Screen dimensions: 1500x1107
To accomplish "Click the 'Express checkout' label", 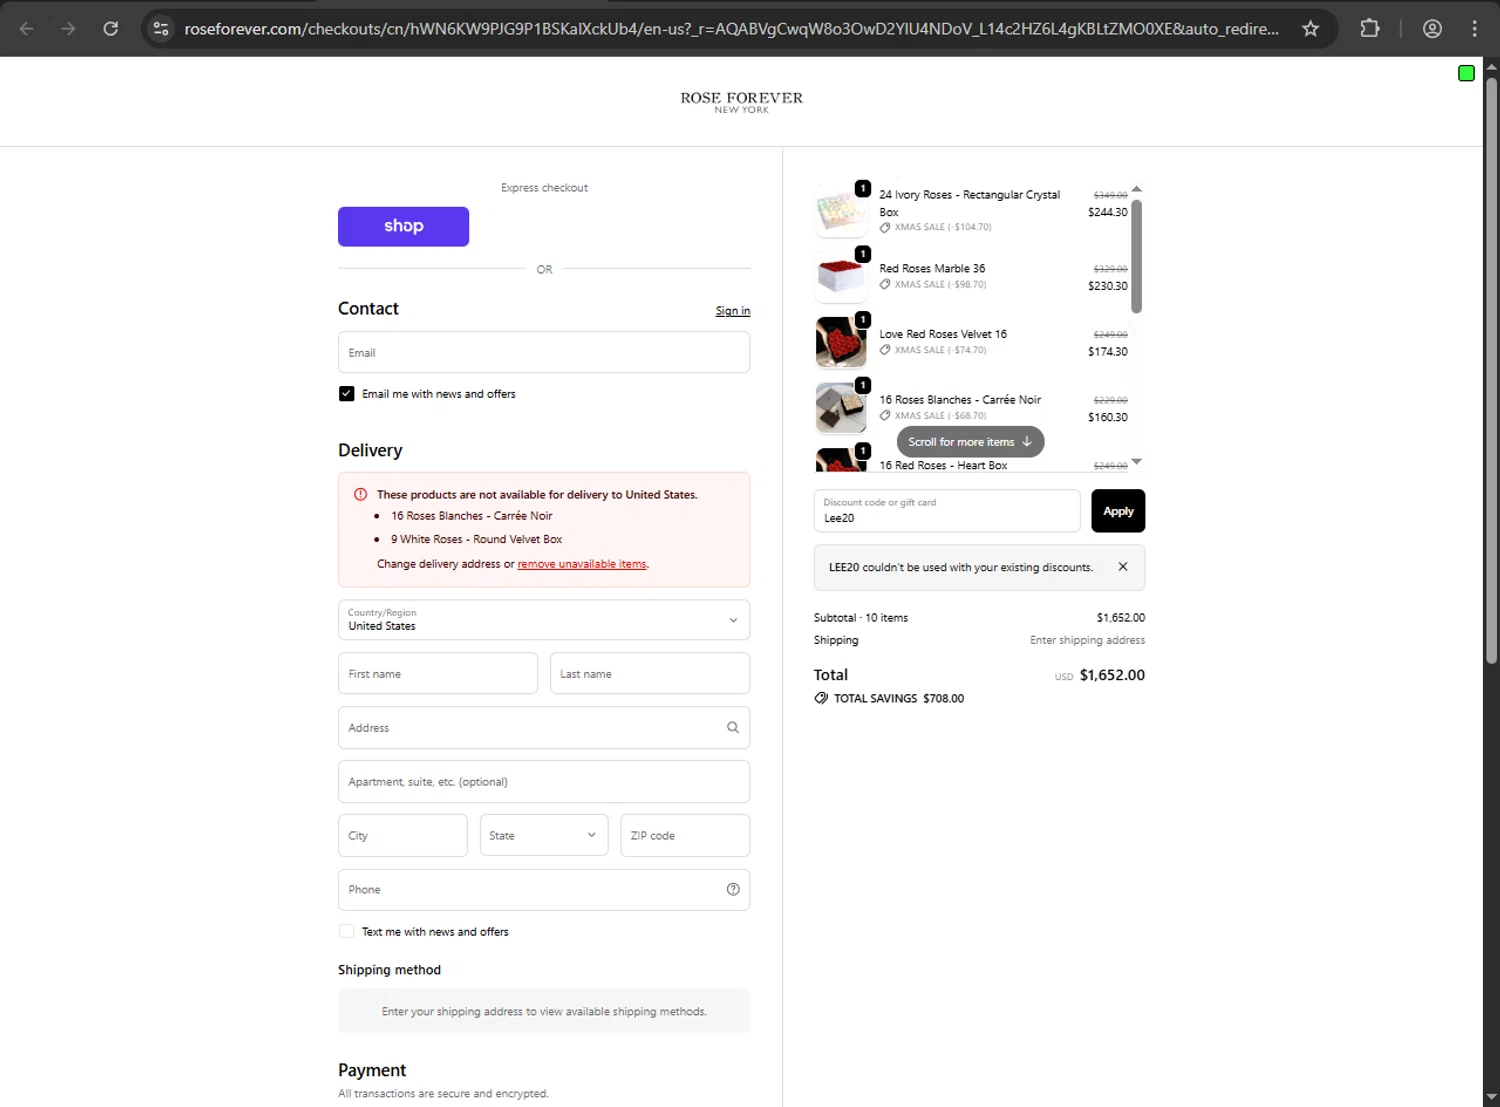I will (544, 188).
